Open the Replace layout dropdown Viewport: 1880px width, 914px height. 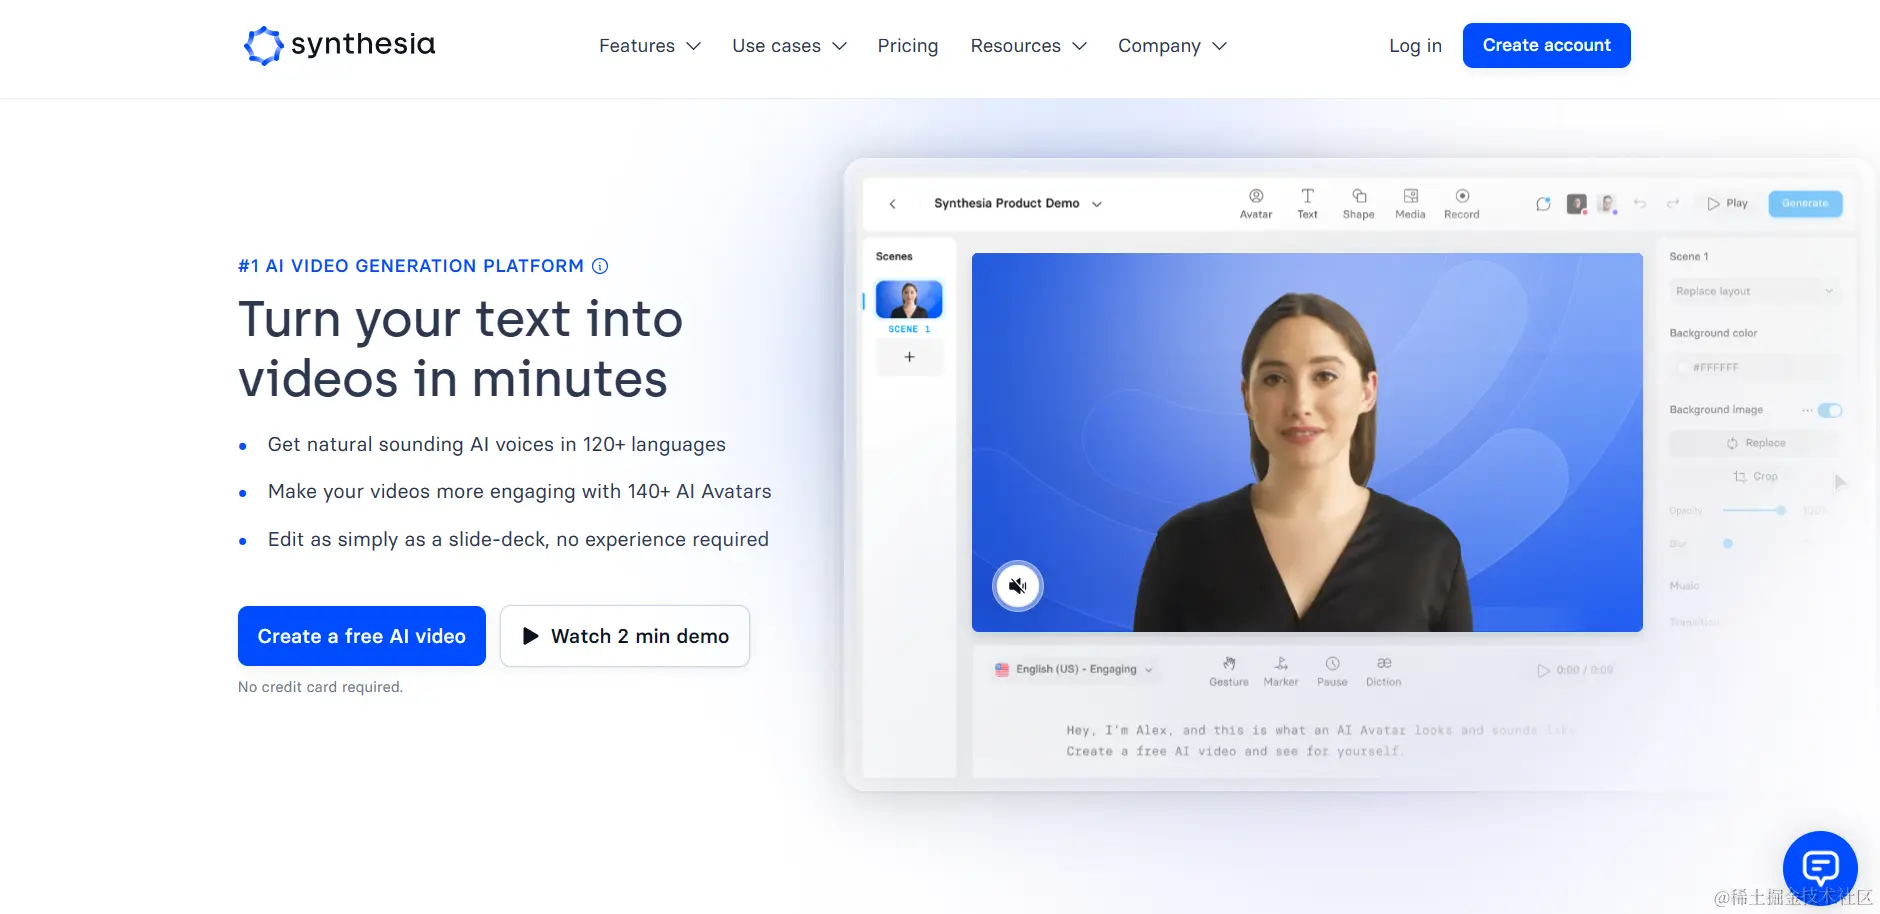[x=1755, y=291]
